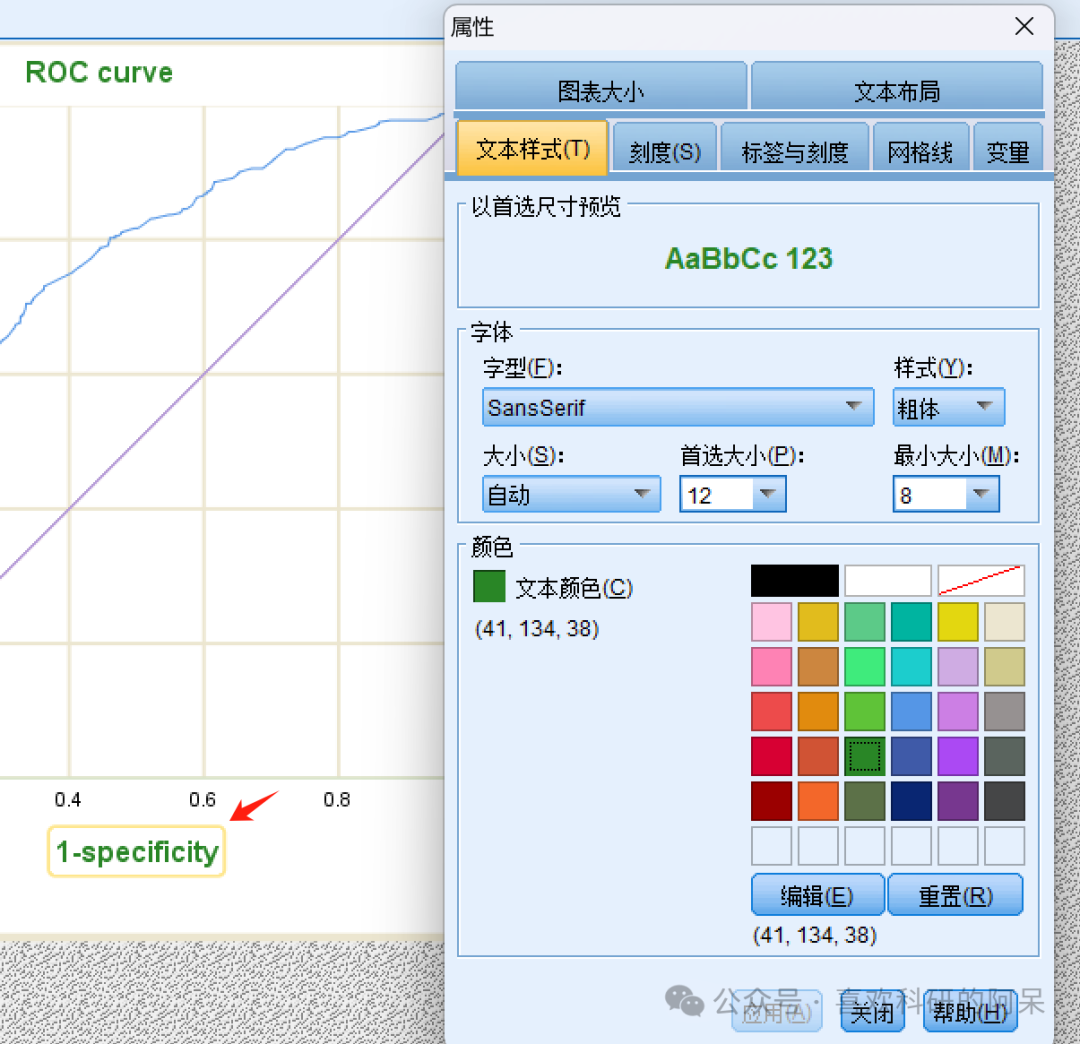
Task: Expand the 样式 粗体 style dropdown
Action: pos(948,407)
